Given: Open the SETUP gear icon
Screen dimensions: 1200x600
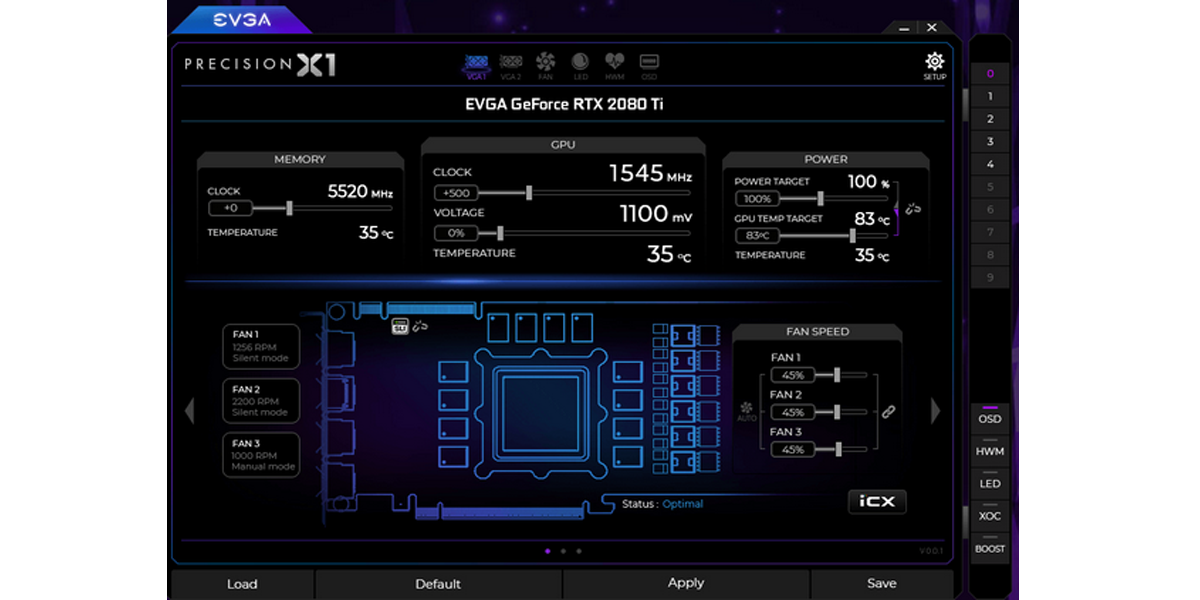Looking at the screenshot, I should pyautogui.click(x=935, y=66).
